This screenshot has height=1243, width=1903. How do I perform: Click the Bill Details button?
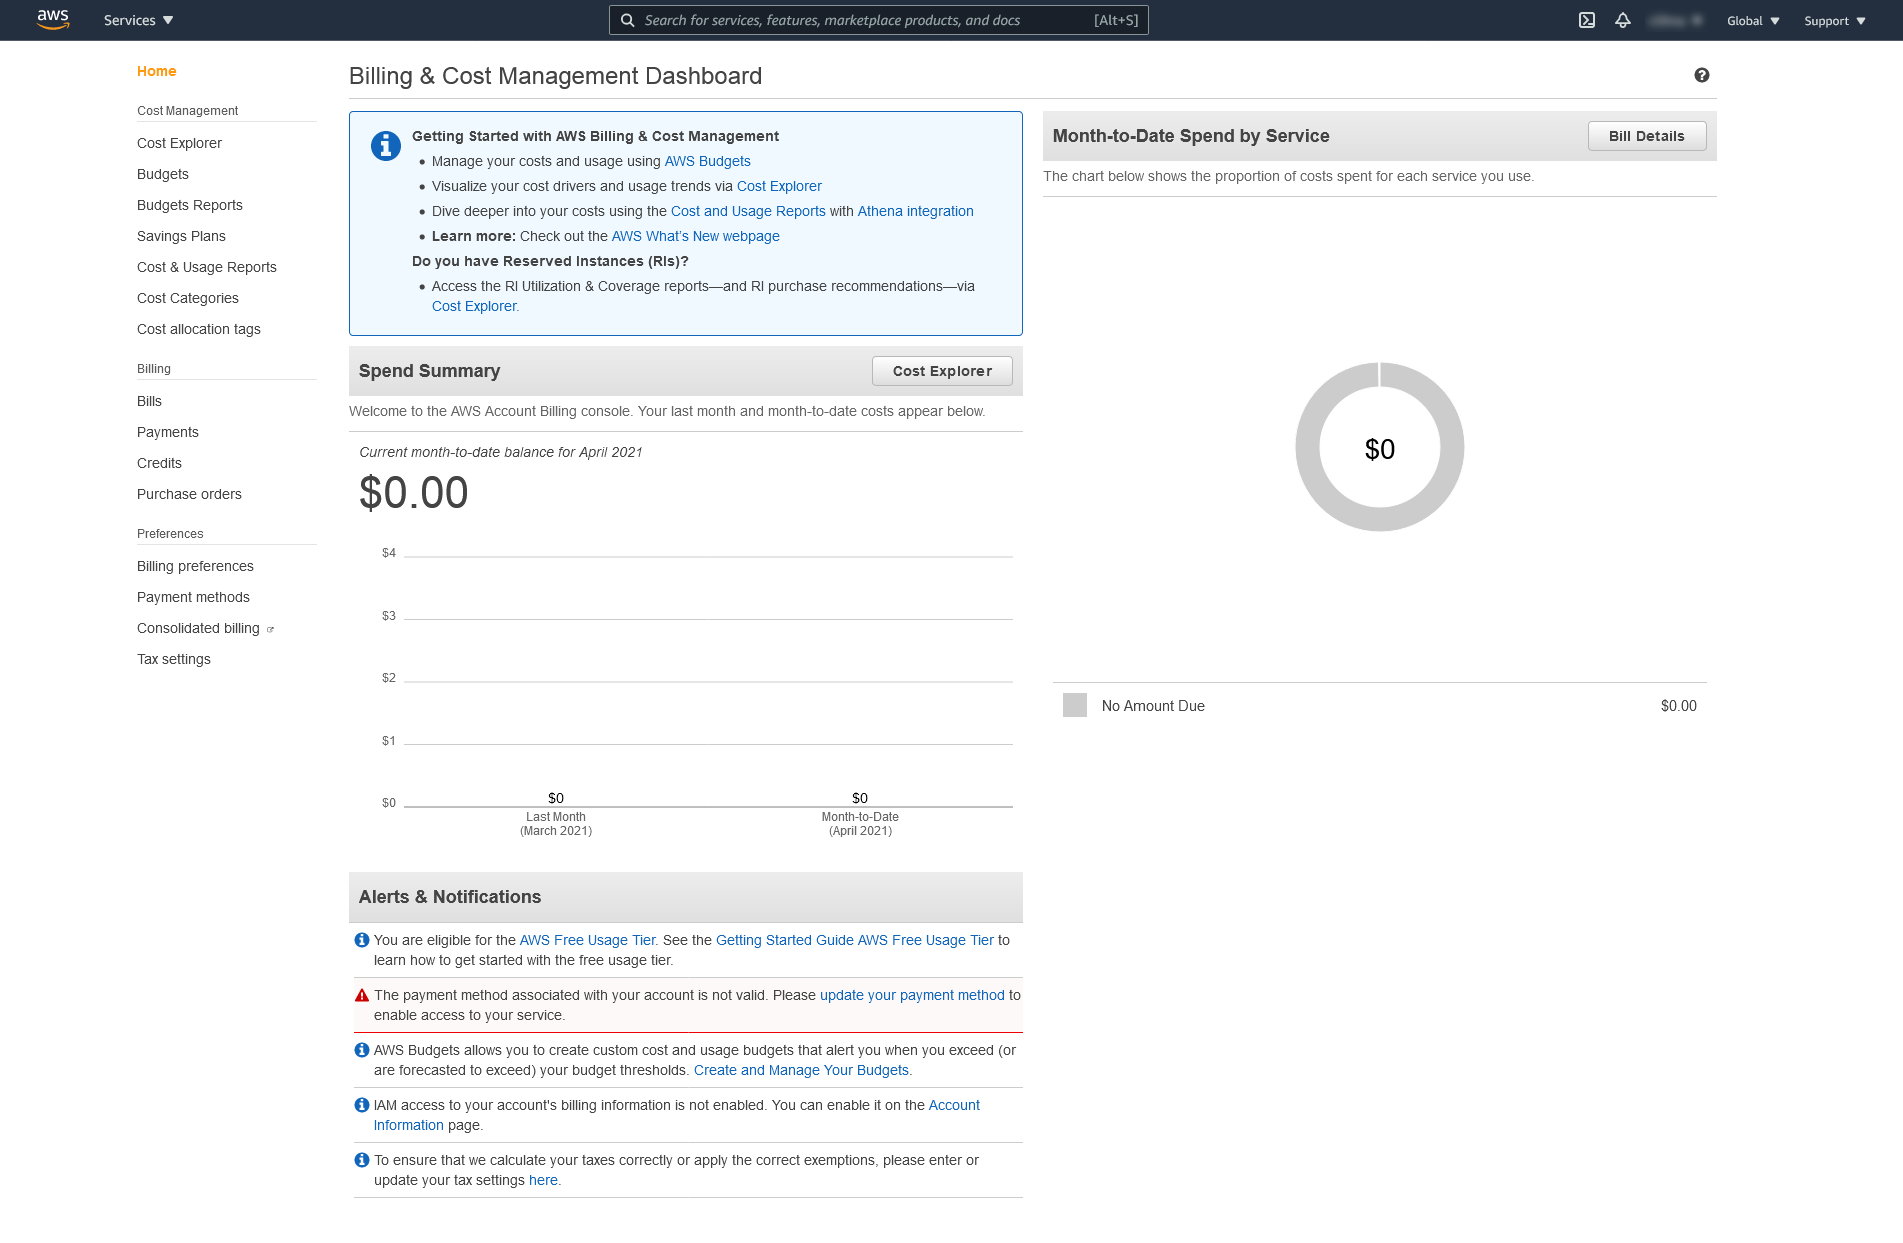pyautogui.click(x=1647, y=136)
